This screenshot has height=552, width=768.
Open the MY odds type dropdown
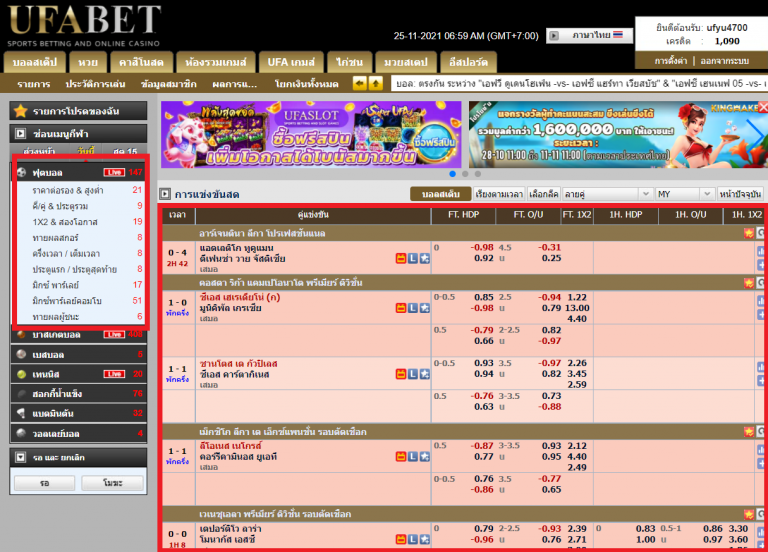click(685, 194)
